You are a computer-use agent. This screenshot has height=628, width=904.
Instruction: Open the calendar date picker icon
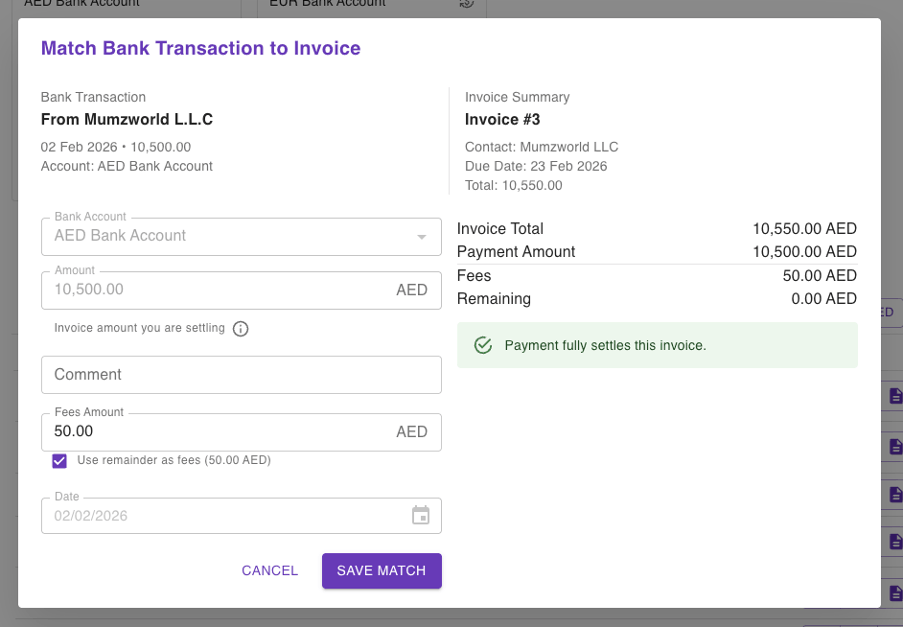421,515
